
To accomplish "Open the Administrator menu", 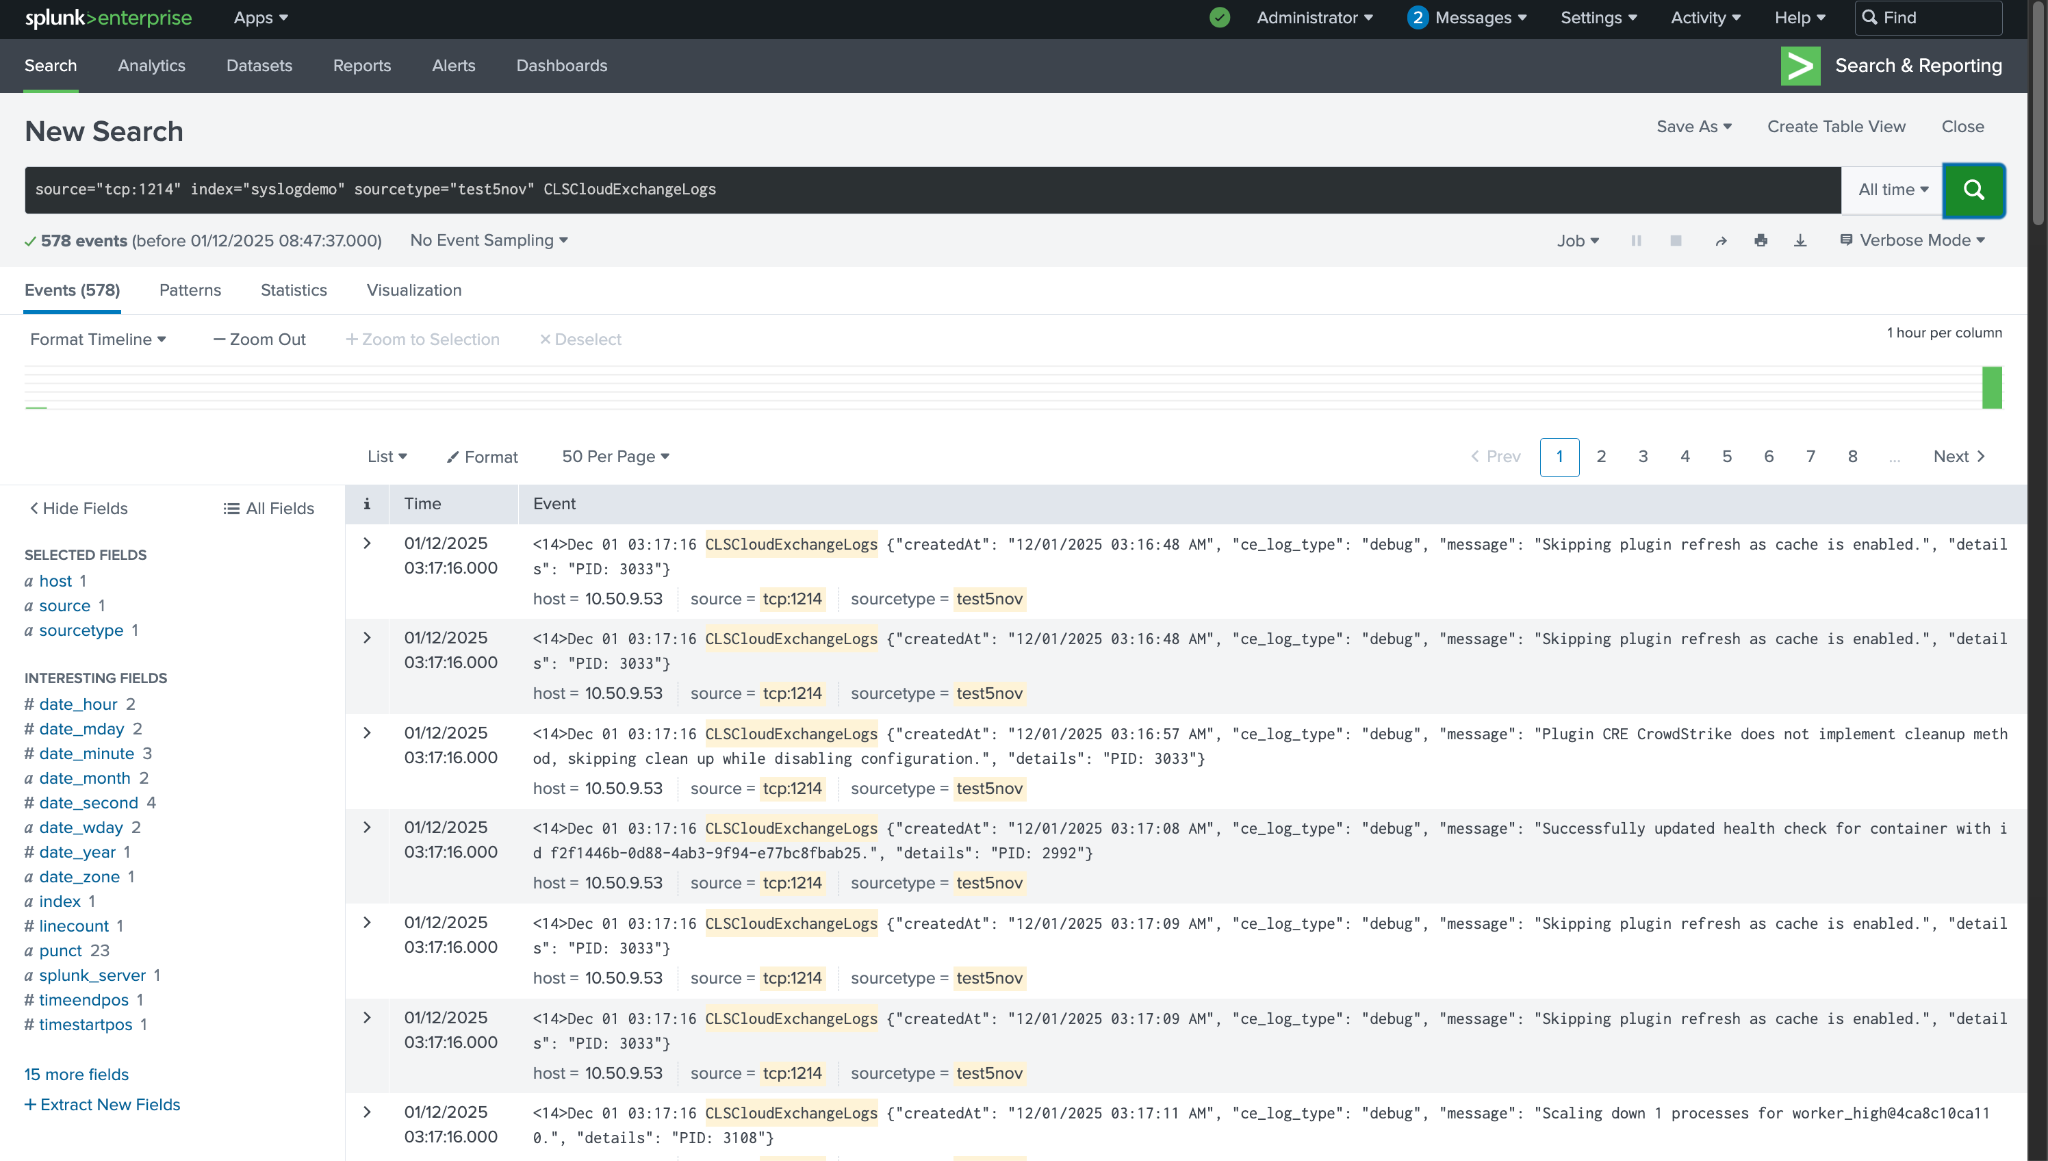I will [x=1315, y=18].
